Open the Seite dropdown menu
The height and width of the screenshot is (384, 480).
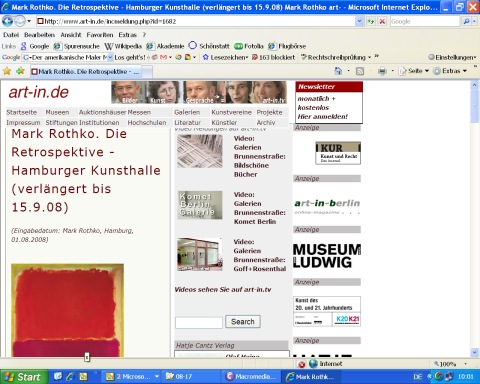point(414,71)
